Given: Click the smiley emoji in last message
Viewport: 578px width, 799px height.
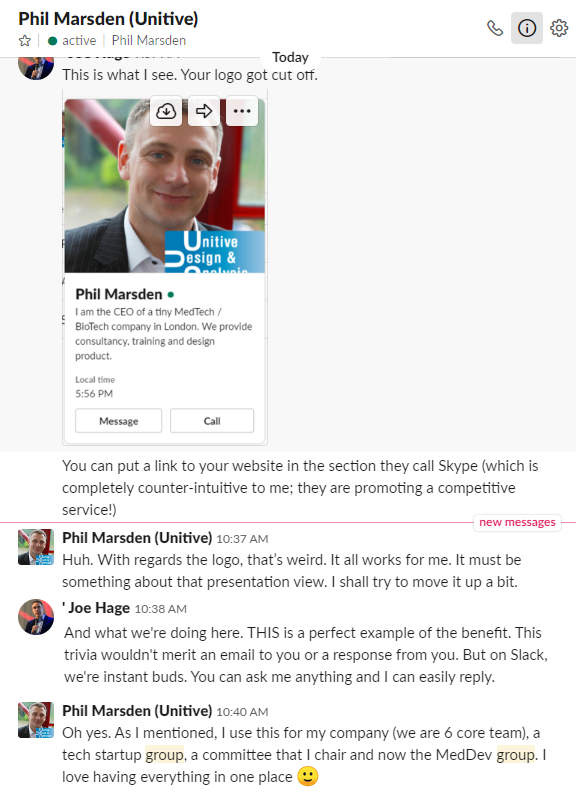Looking at the screenshot, I should tap(307, 777).
